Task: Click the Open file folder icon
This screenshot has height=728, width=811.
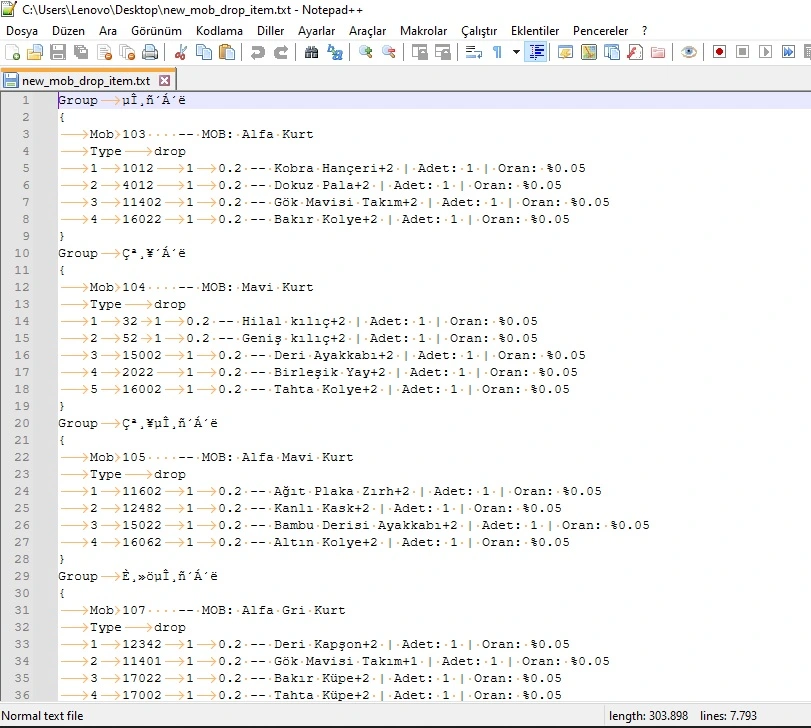Action: (x=35, y=52)
